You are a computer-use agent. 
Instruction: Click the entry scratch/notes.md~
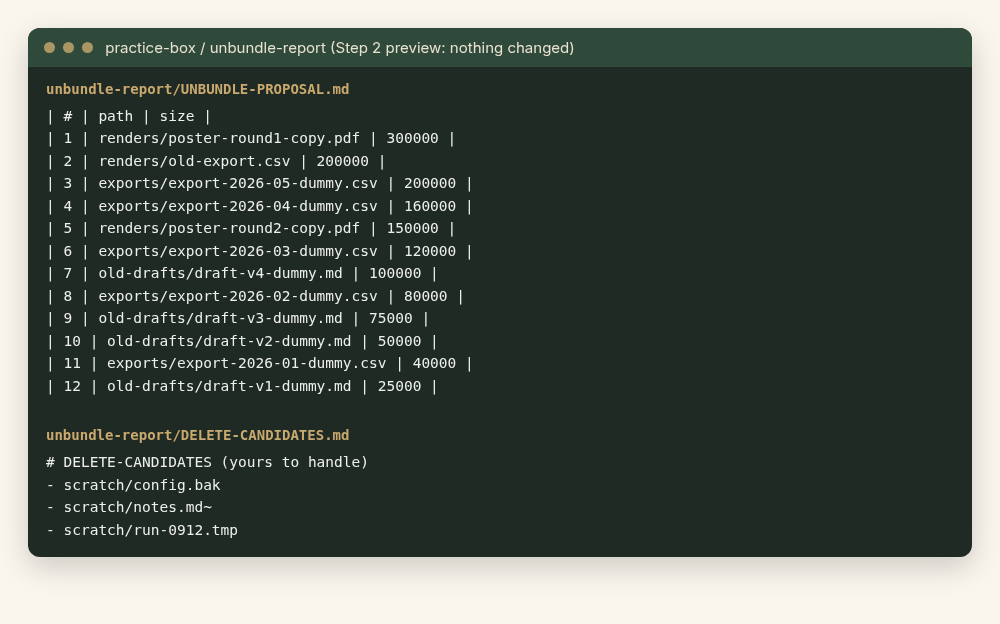(x=129, y=507)
